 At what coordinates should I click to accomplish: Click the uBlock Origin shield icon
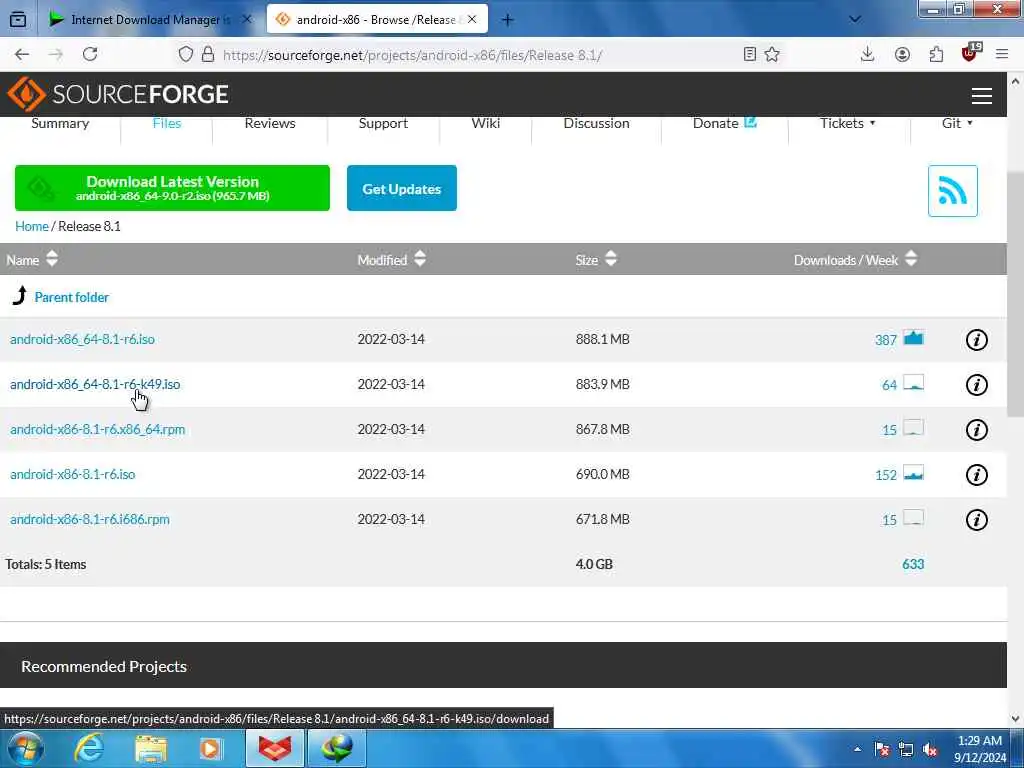pyautogui.click(x=970, y=53)
